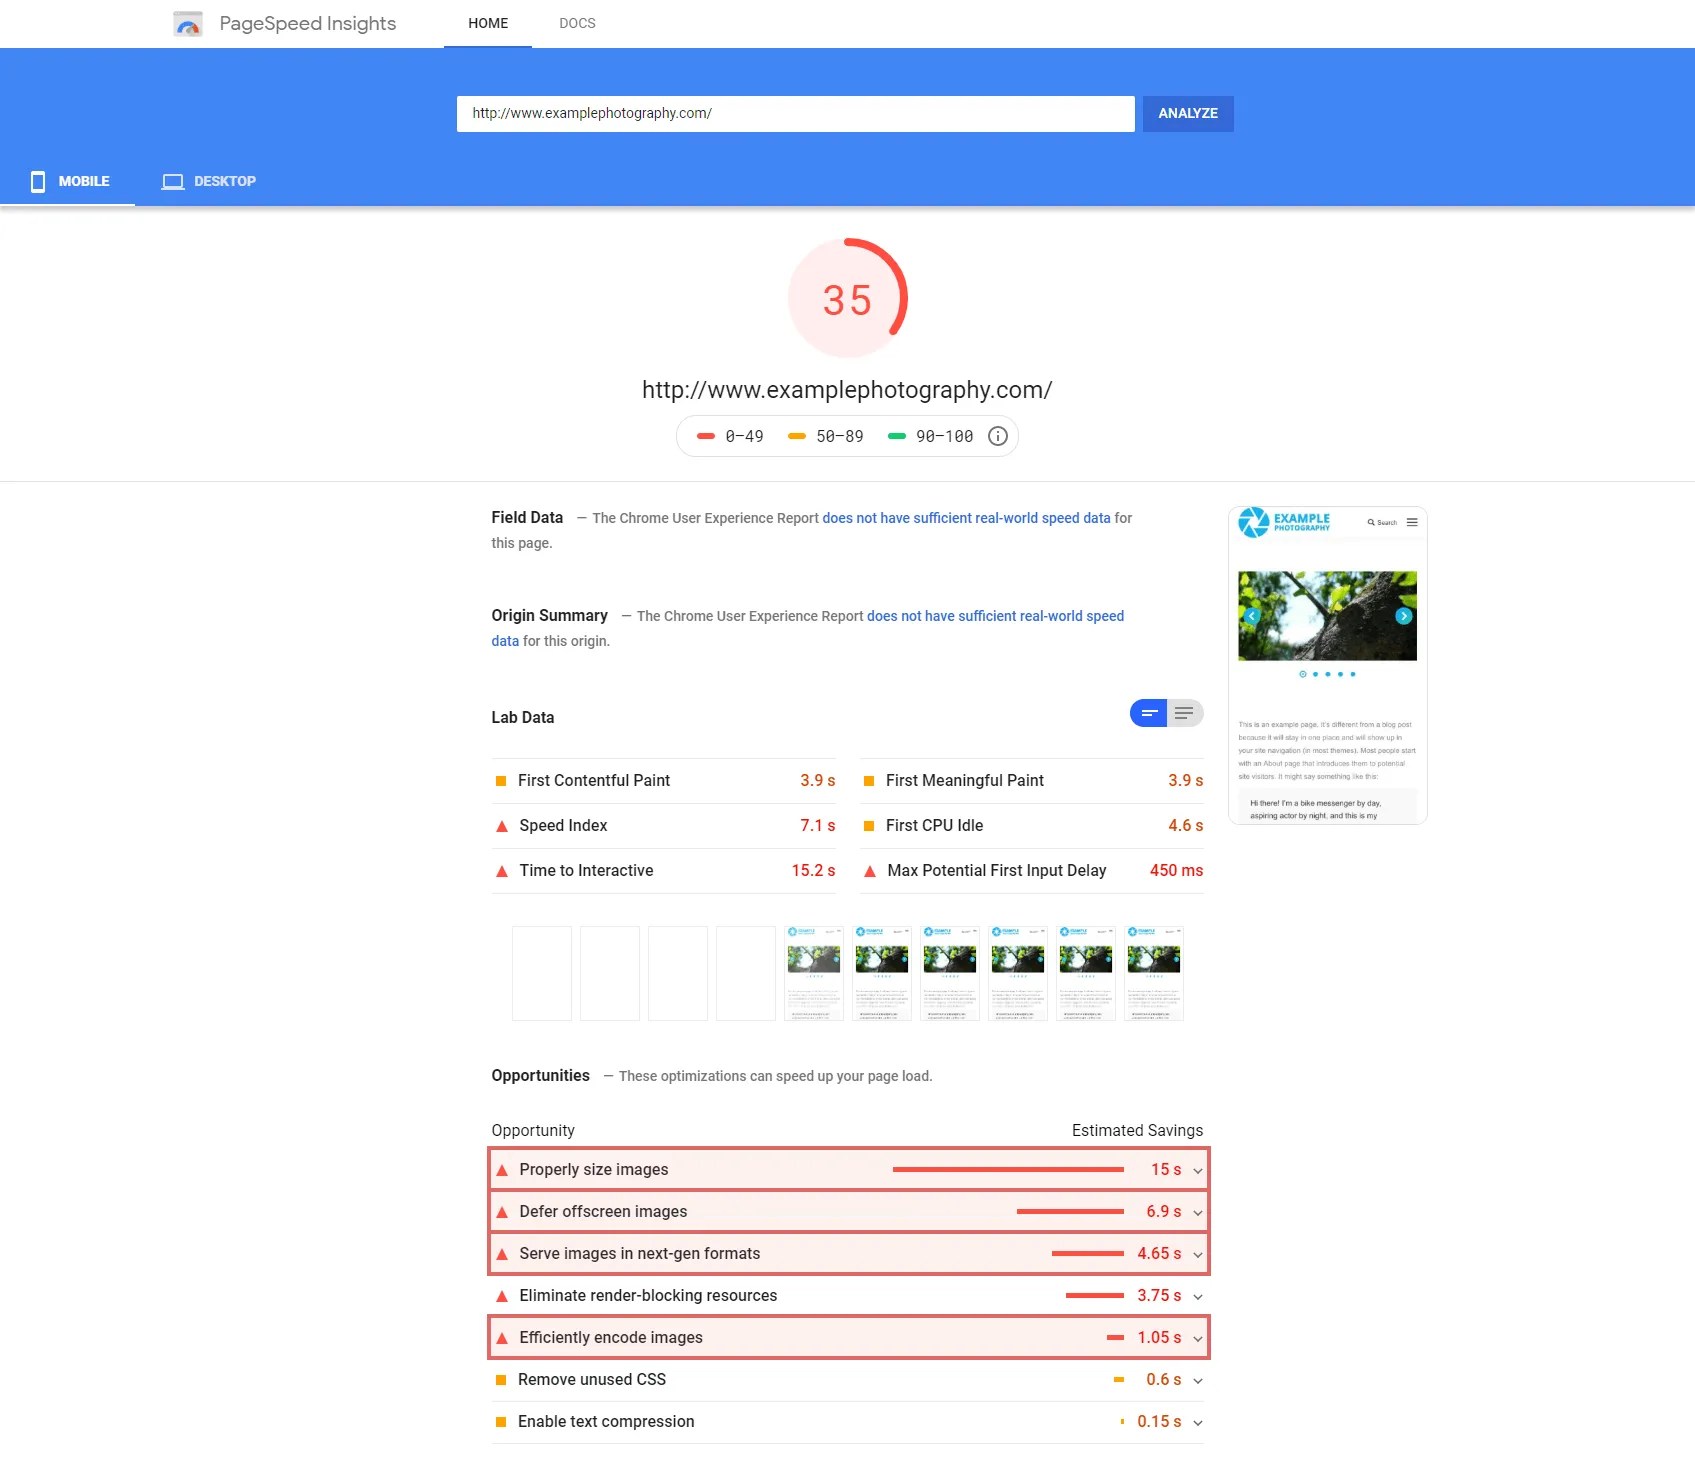This screenshot has width=1695, height=1482.
Task: Click the red triangle beside Properly size images
Action: pos(503,1168)
